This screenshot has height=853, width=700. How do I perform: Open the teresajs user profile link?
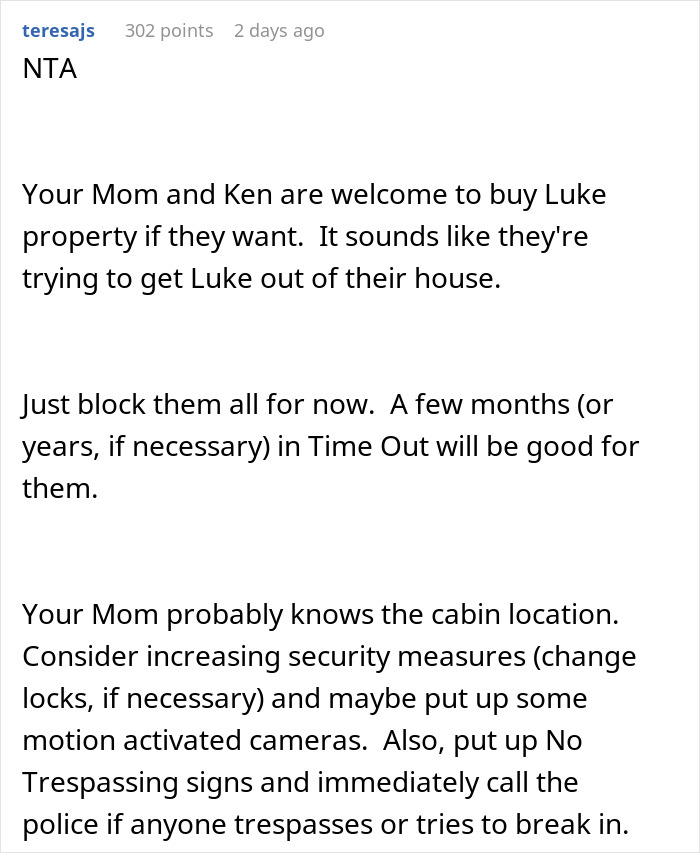(x=58, y=31)
